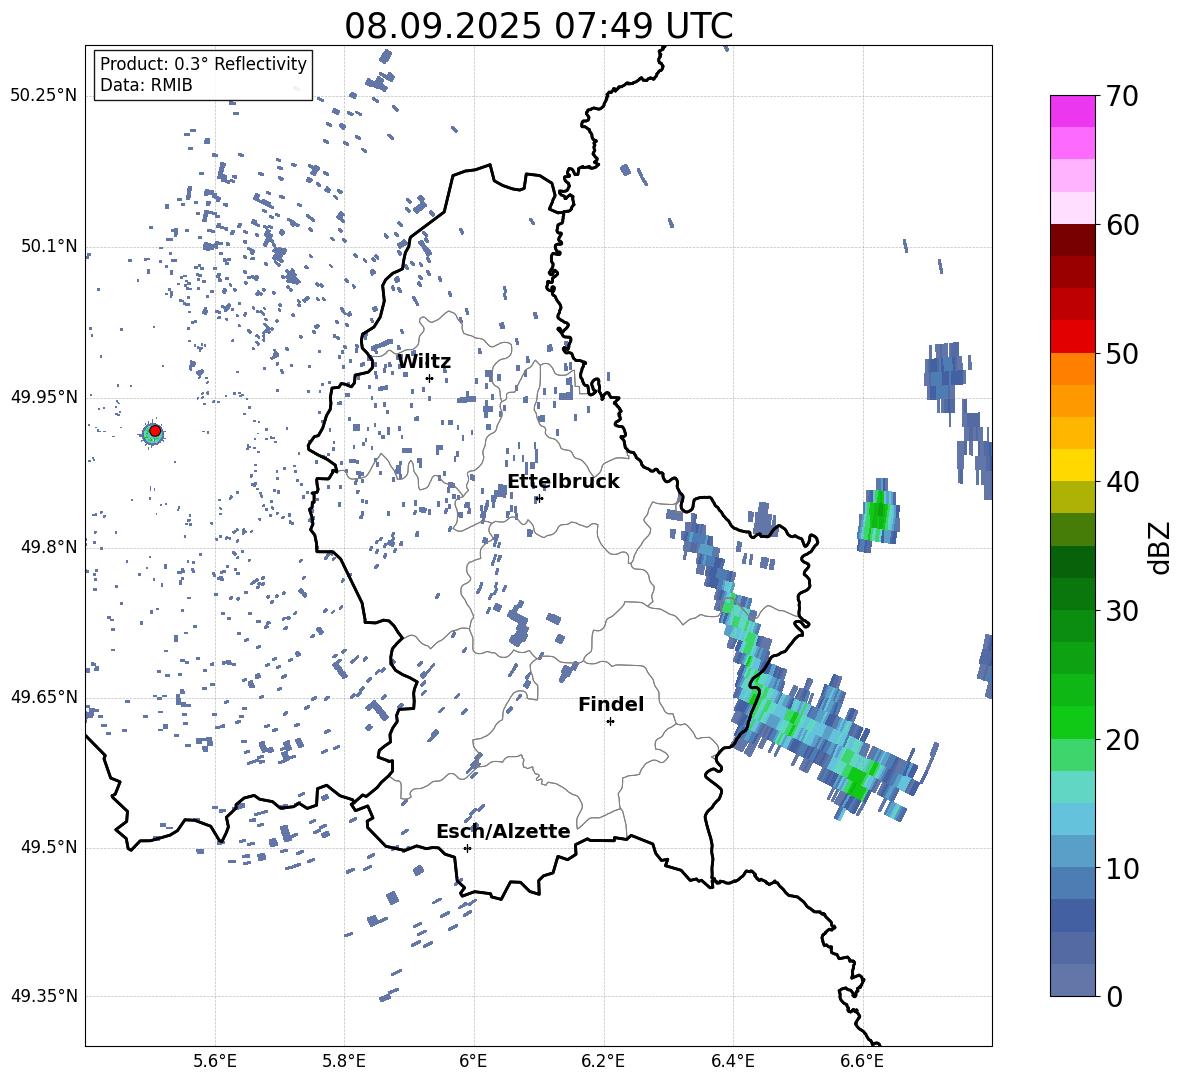The image size is (1184, 1081).
Task: Click the 10 tick on the colorbar
Action: pyautogui.click(x=1122, y=868)
